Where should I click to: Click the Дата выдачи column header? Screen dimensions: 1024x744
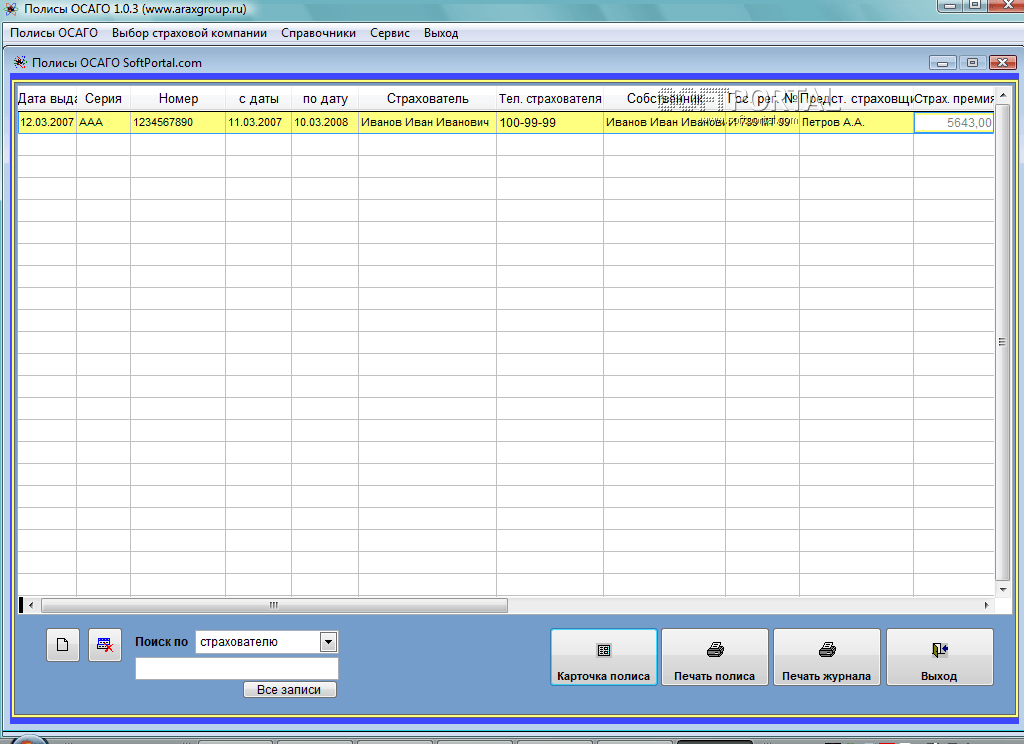click(x=47, y=99)
